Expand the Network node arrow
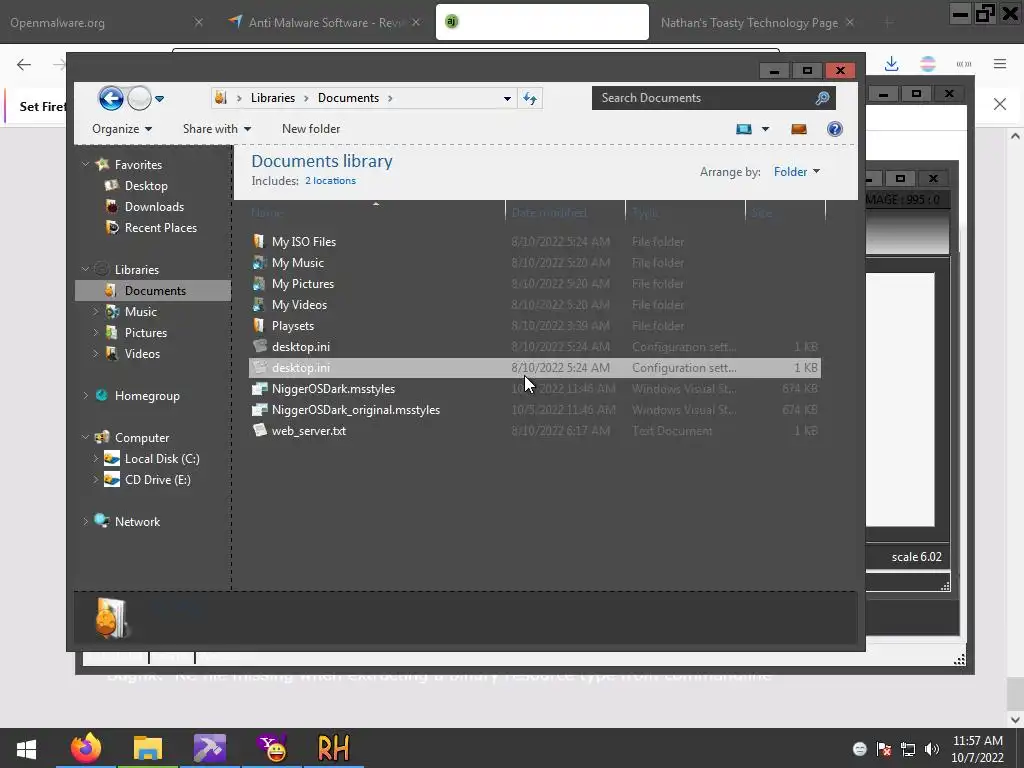Viewport: 1024px width, 768px height. click(86, 521)
